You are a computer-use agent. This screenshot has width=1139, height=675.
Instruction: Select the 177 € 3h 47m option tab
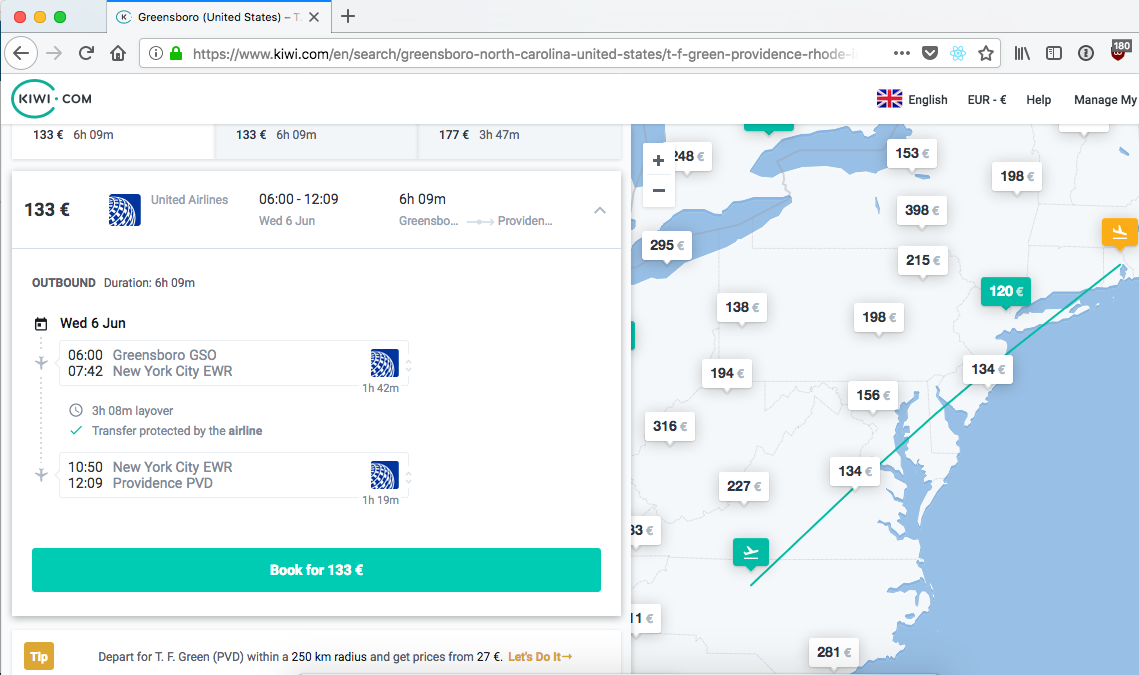click(519, 141)
